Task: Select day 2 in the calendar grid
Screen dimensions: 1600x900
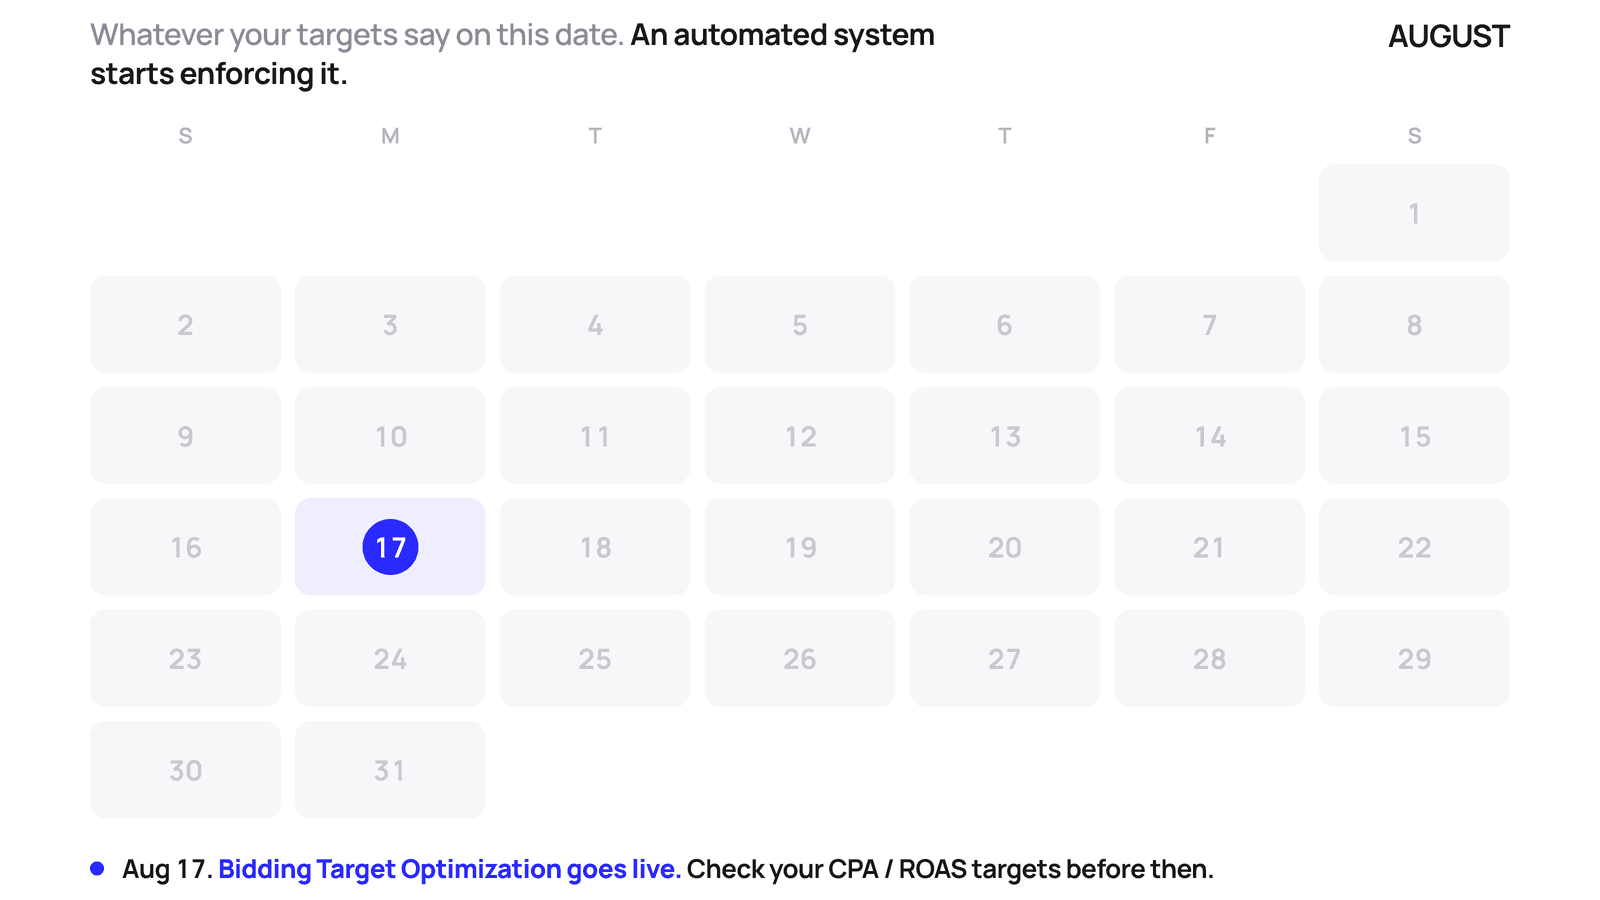Action: [x=185, y=325]
